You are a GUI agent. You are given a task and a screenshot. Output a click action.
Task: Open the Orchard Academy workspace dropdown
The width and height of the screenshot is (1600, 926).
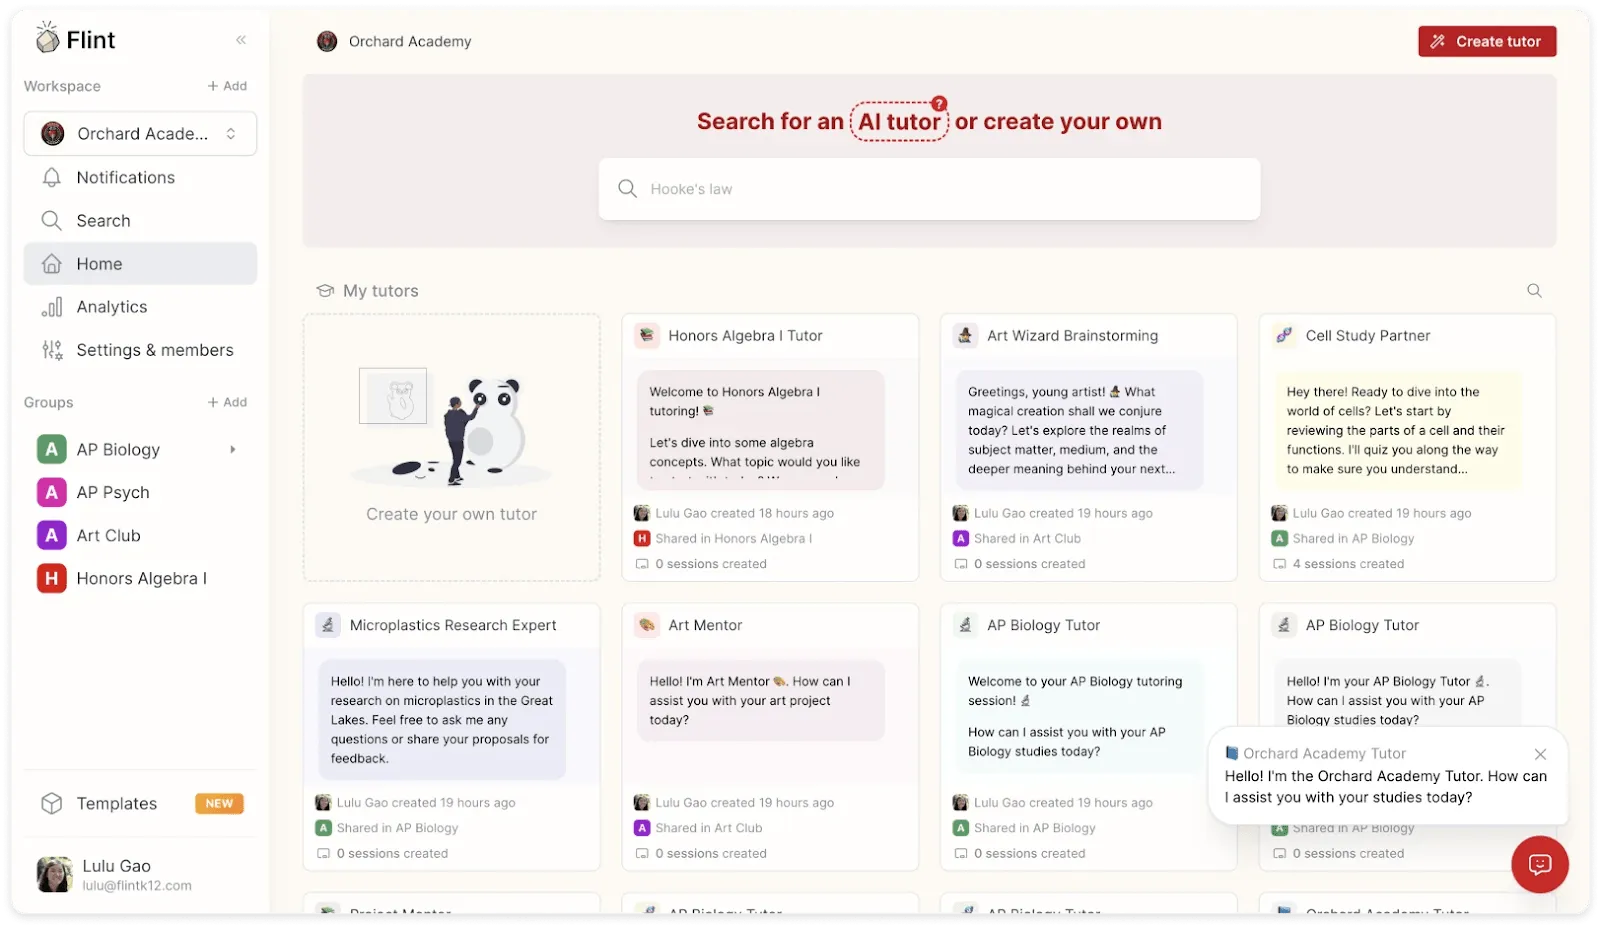coord(140,134)
